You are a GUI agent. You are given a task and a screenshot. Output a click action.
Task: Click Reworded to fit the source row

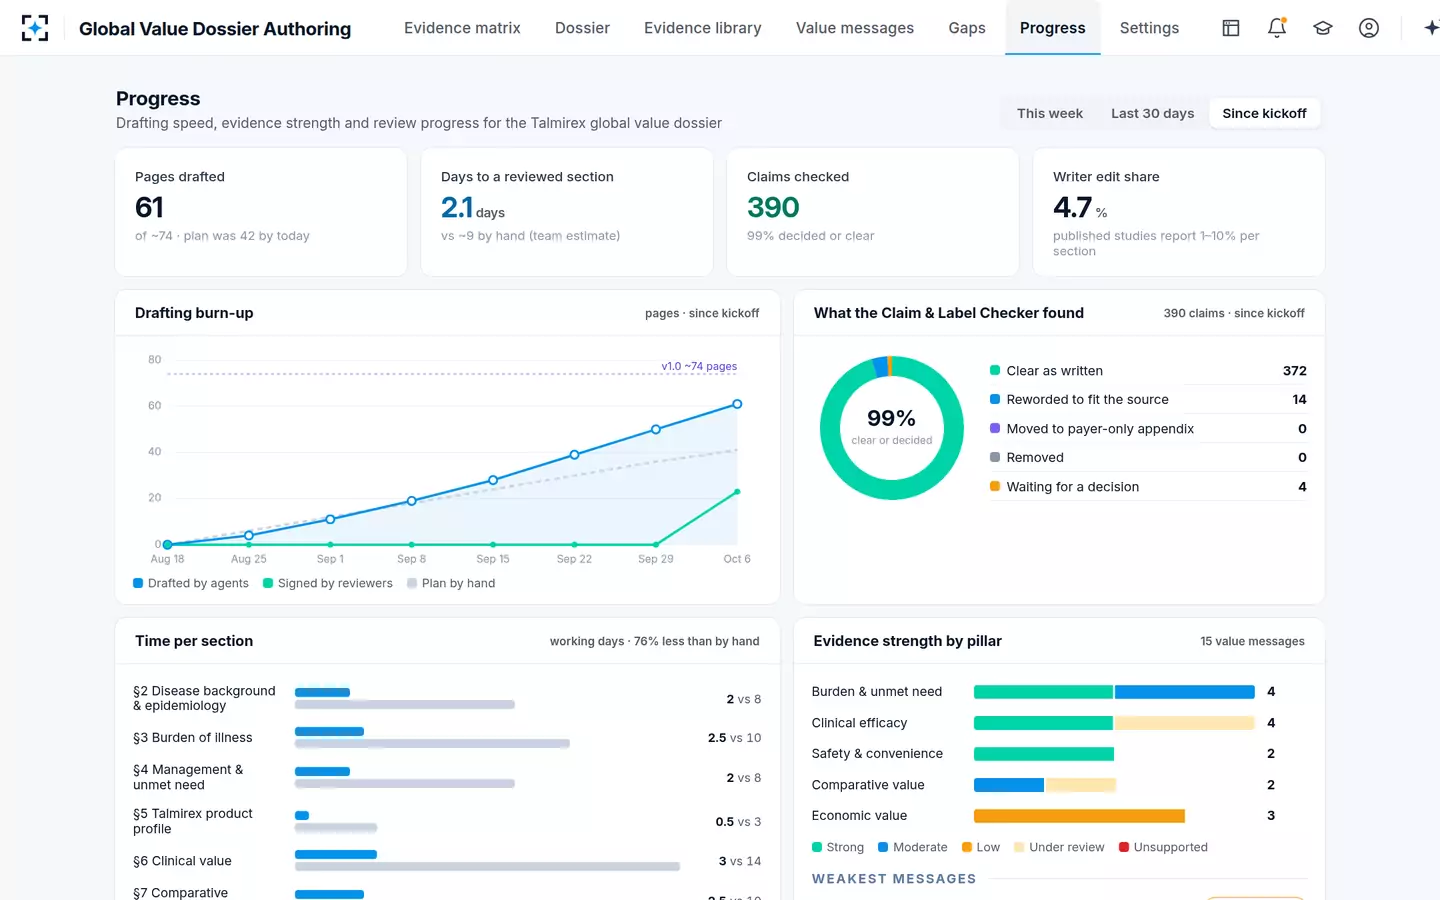[x=1148, y=399]
